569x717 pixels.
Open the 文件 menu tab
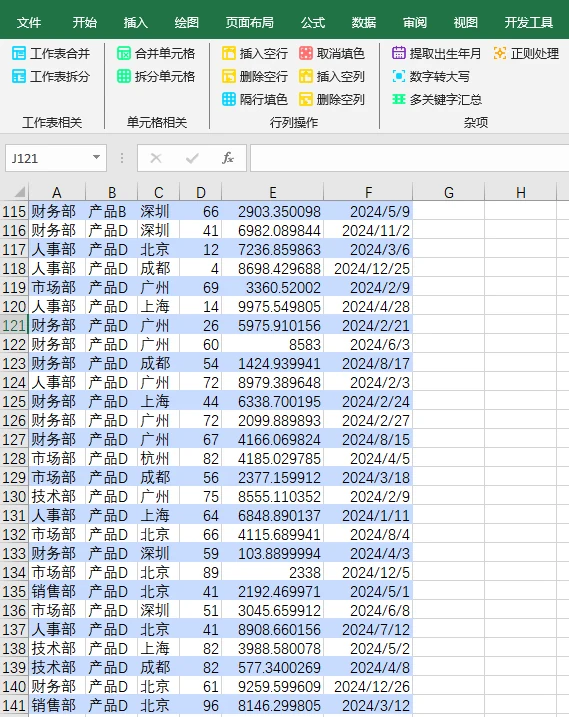pyautogui.click(x=29, y=22)
